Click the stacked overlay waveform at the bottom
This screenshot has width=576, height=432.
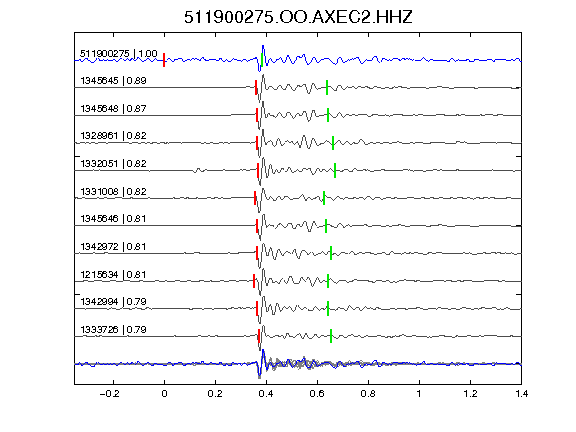pos(298,364)
